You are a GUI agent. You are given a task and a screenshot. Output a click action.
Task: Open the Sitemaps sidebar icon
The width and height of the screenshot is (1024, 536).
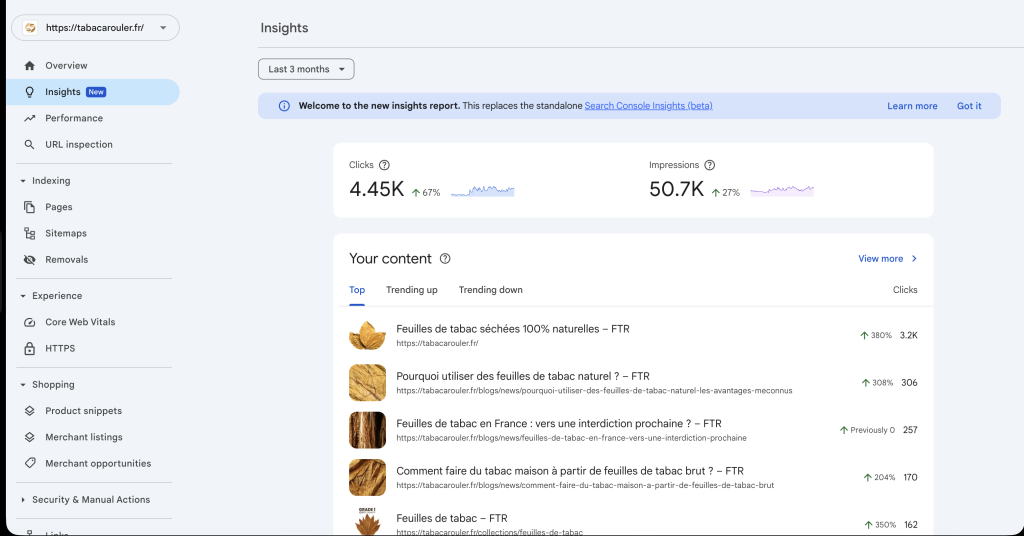tap(30, 234)
